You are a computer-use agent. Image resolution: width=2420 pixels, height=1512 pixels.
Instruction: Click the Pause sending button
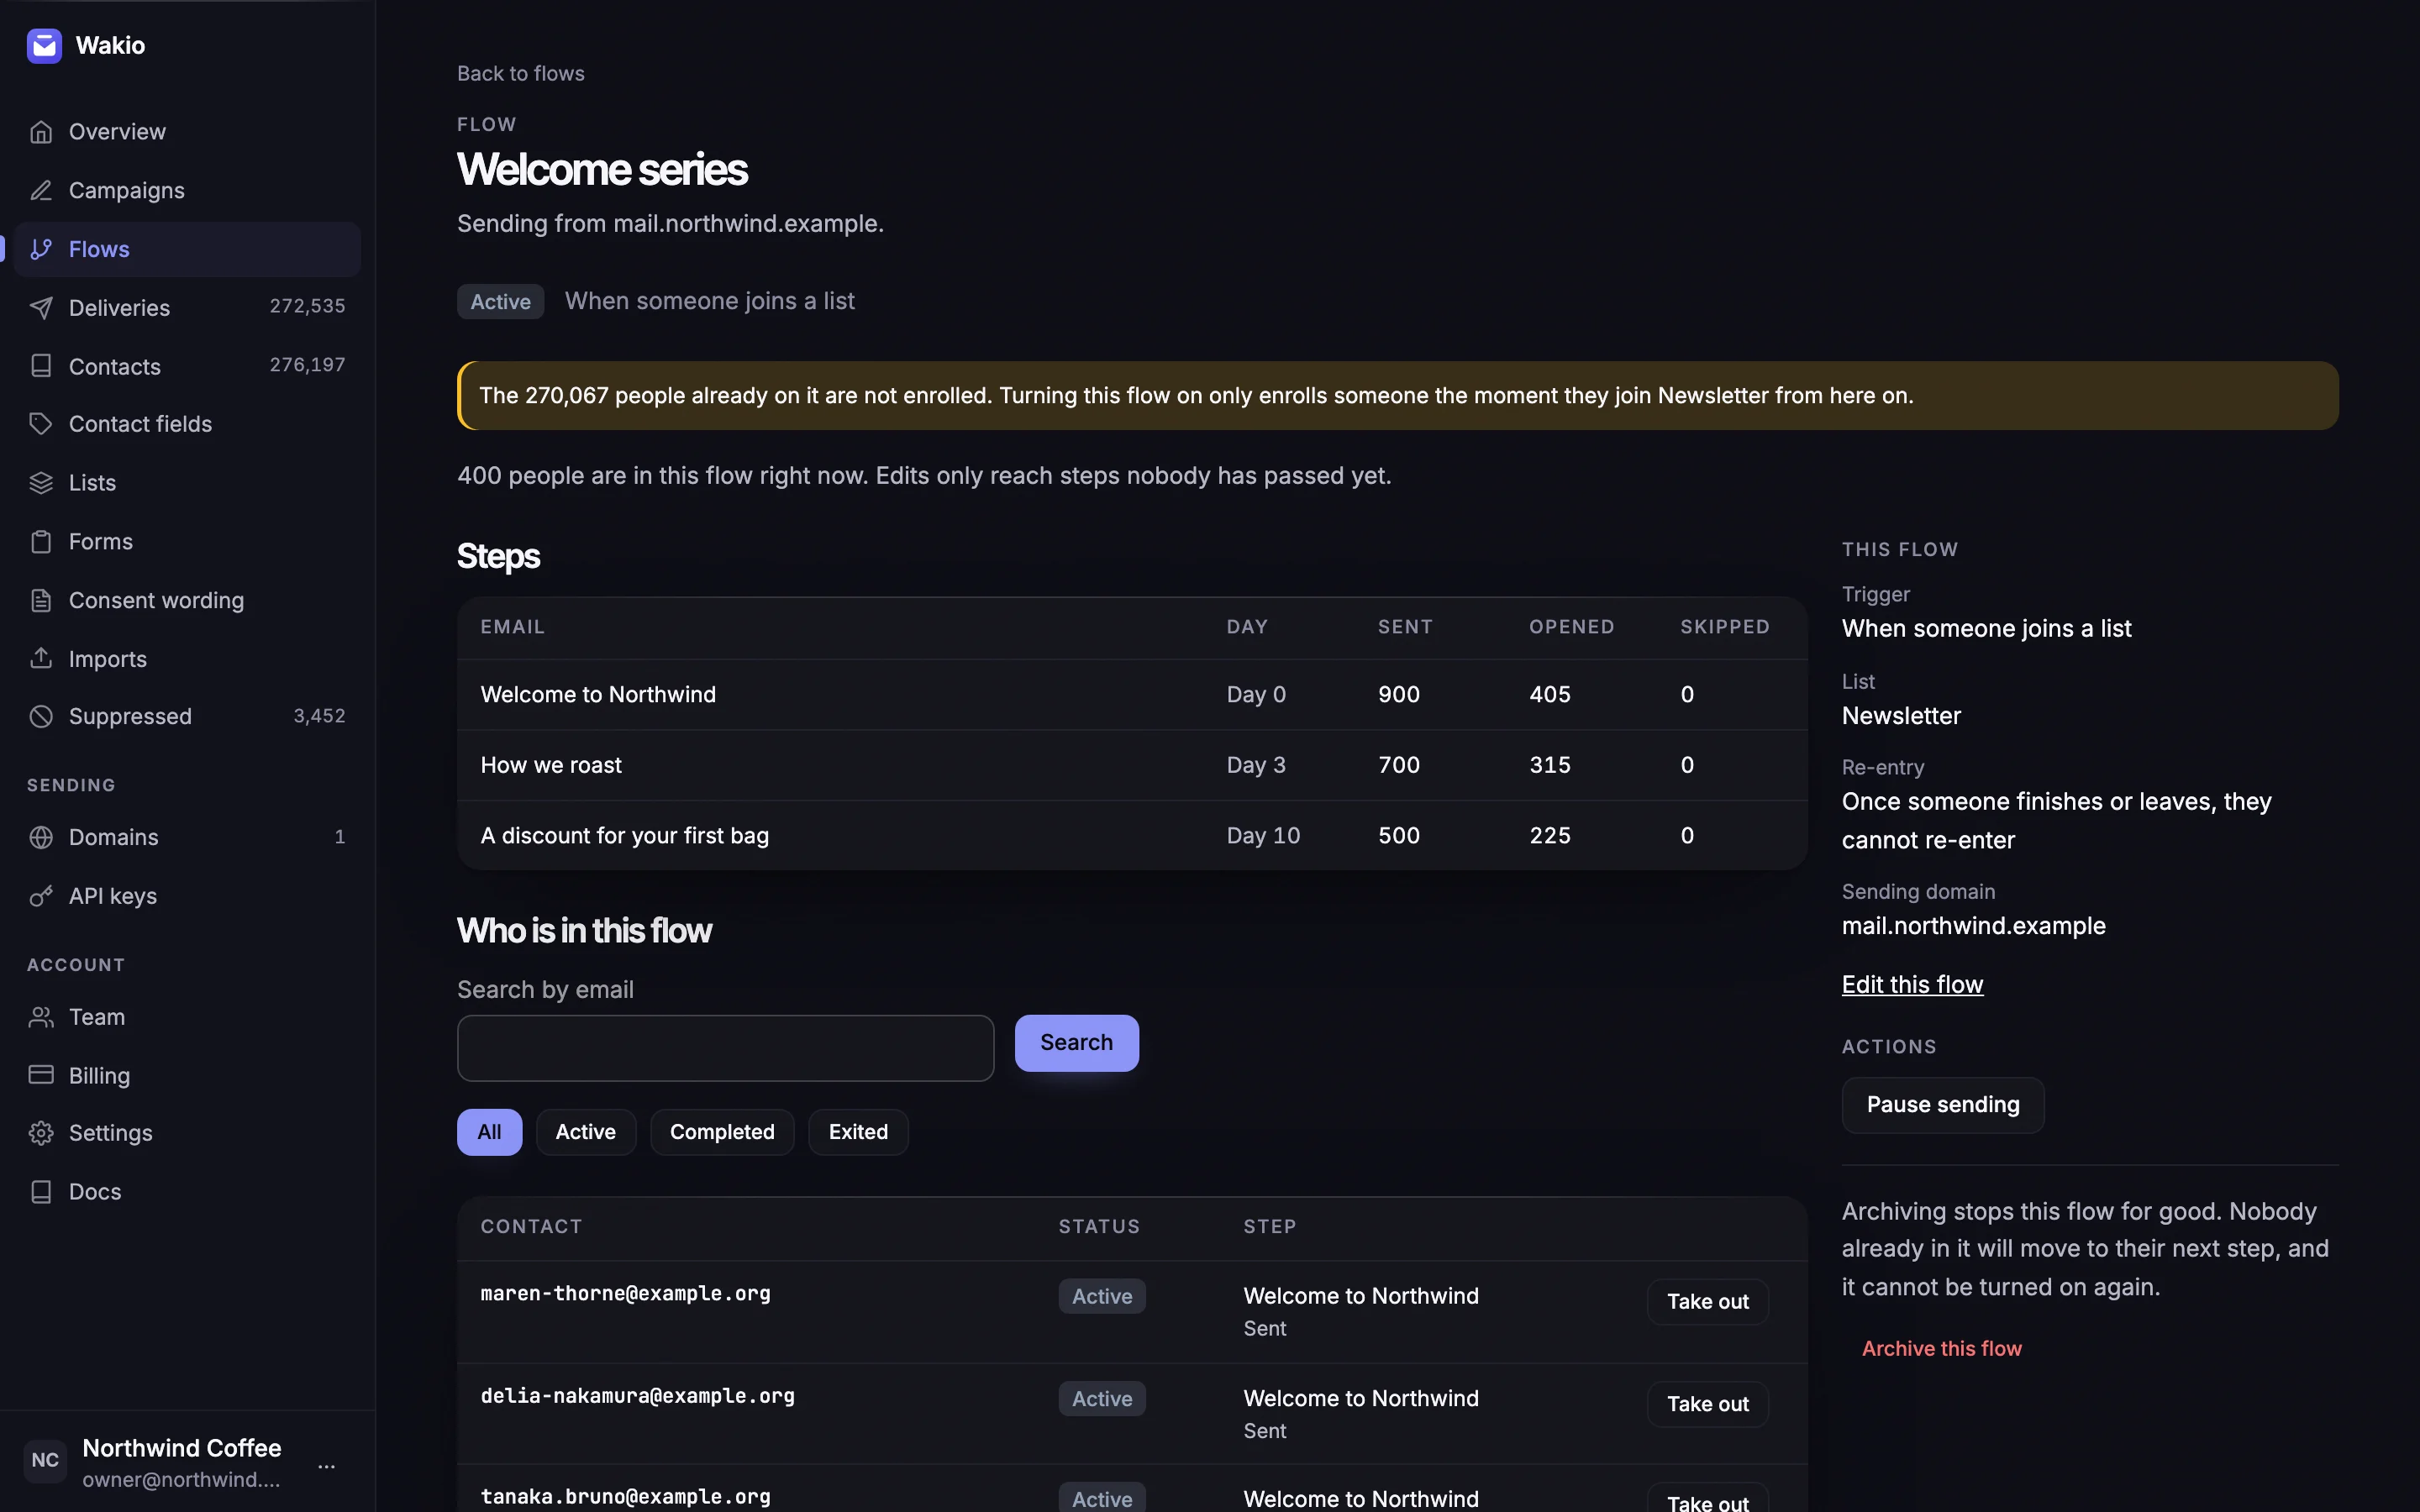[x=1942, y=1105]
